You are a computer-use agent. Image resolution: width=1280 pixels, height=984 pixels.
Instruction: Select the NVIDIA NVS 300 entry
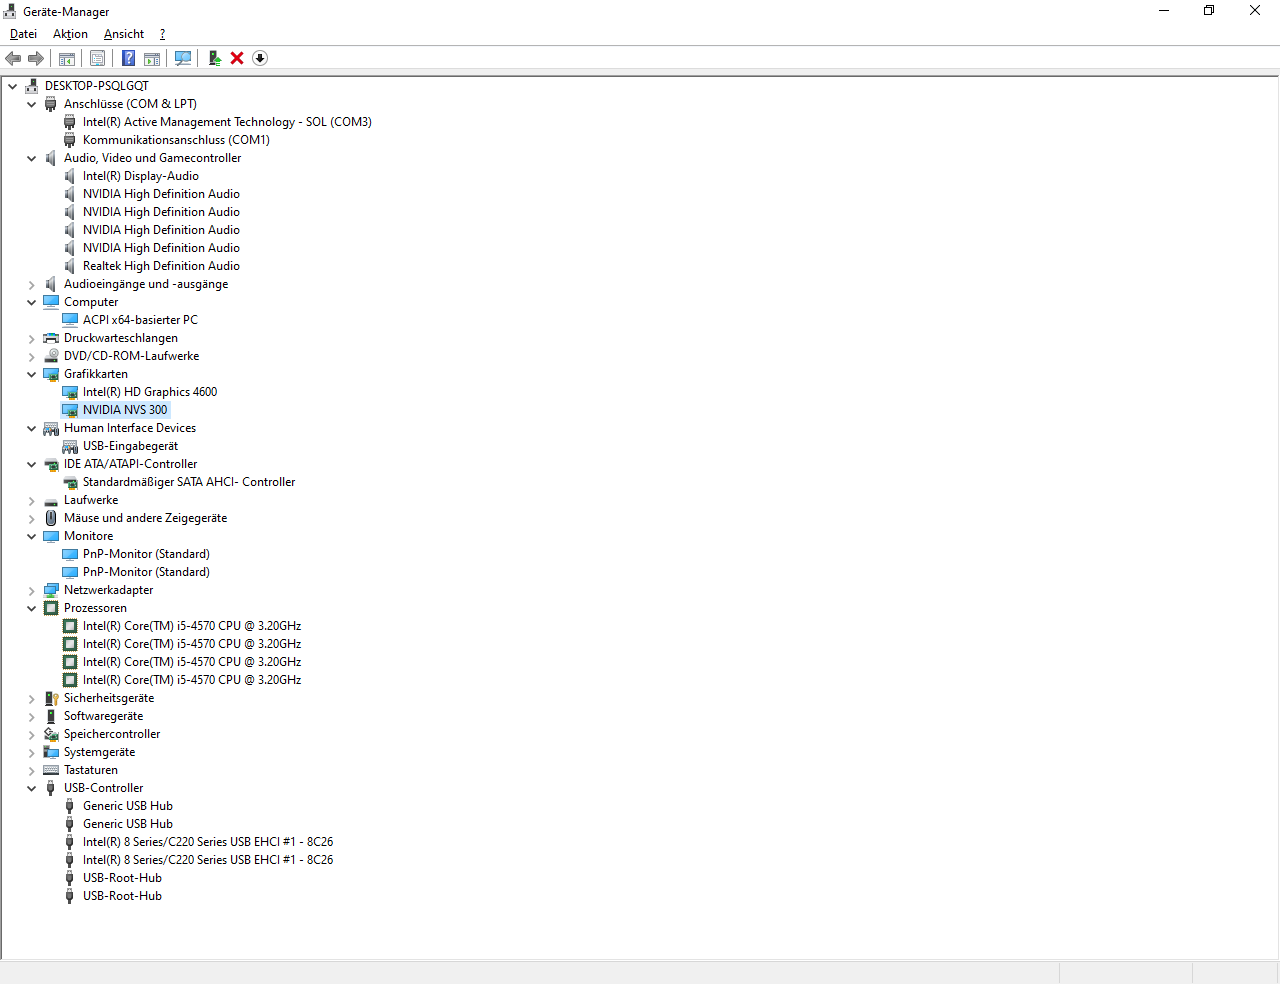point(125,410)
